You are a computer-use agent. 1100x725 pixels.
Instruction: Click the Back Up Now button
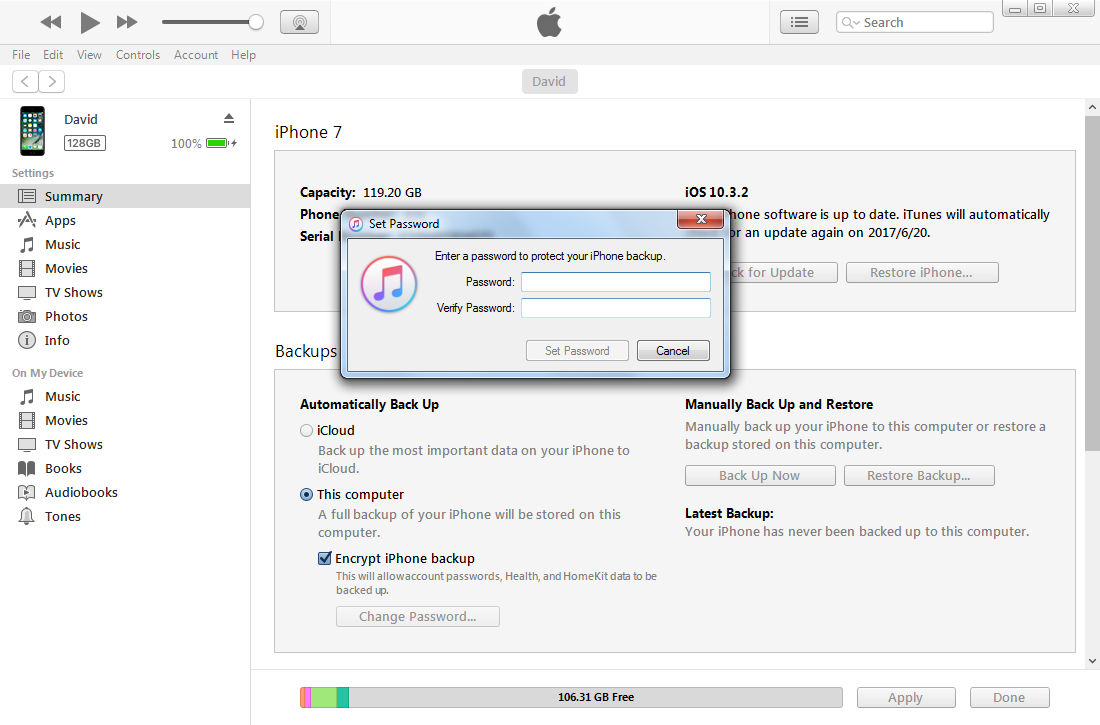(759, 476)
